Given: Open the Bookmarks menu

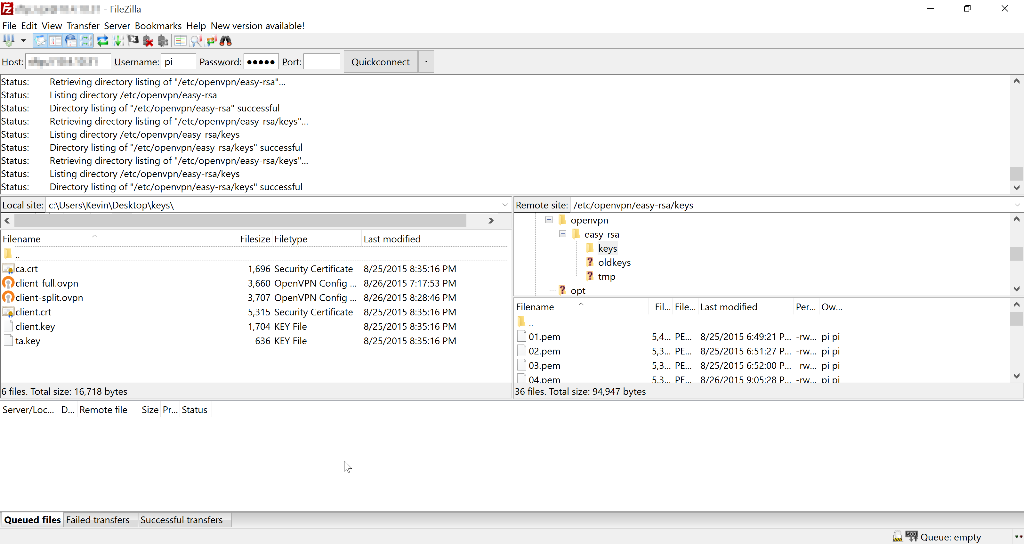Looking at the screenshot, I should click(x=158, y=25).
